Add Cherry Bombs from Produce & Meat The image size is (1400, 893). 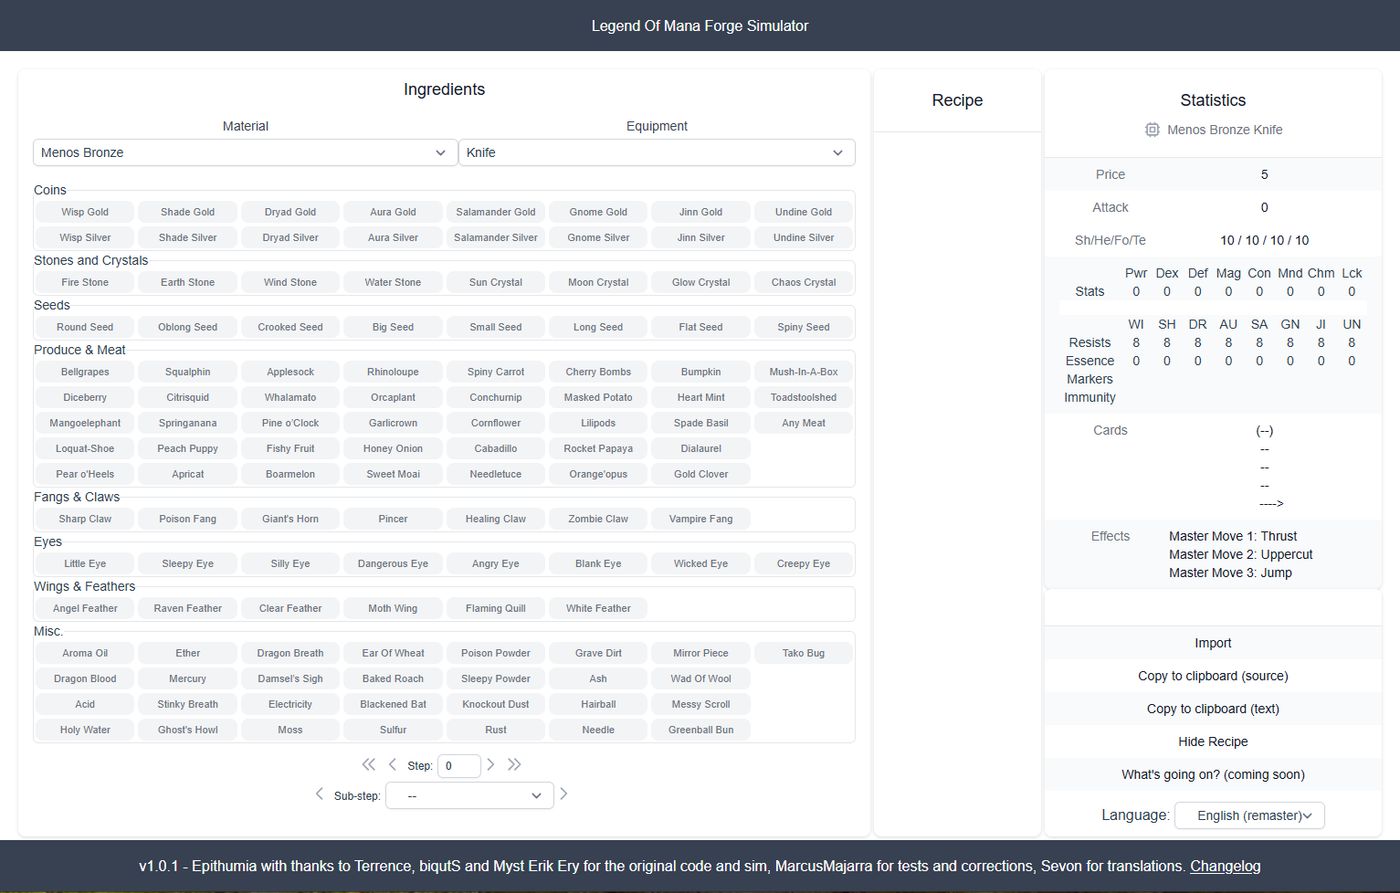(597, 371)
